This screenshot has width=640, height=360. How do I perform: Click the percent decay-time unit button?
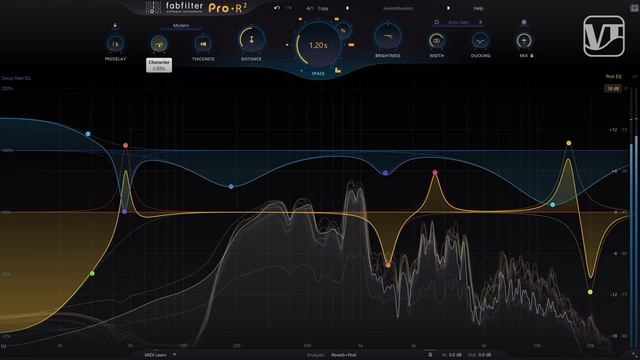click(x=343, y=30)
